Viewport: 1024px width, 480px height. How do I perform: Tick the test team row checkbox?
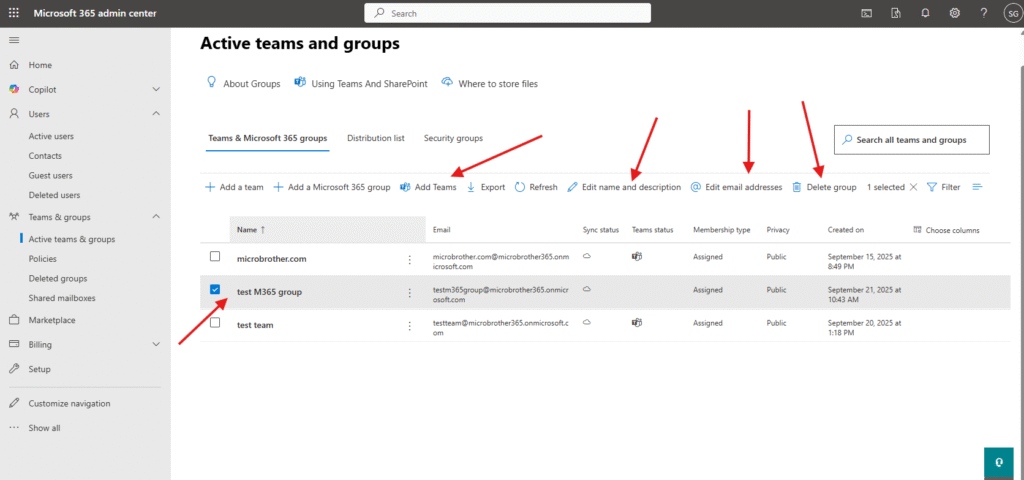pyautogui.click(x=215, y=323)
